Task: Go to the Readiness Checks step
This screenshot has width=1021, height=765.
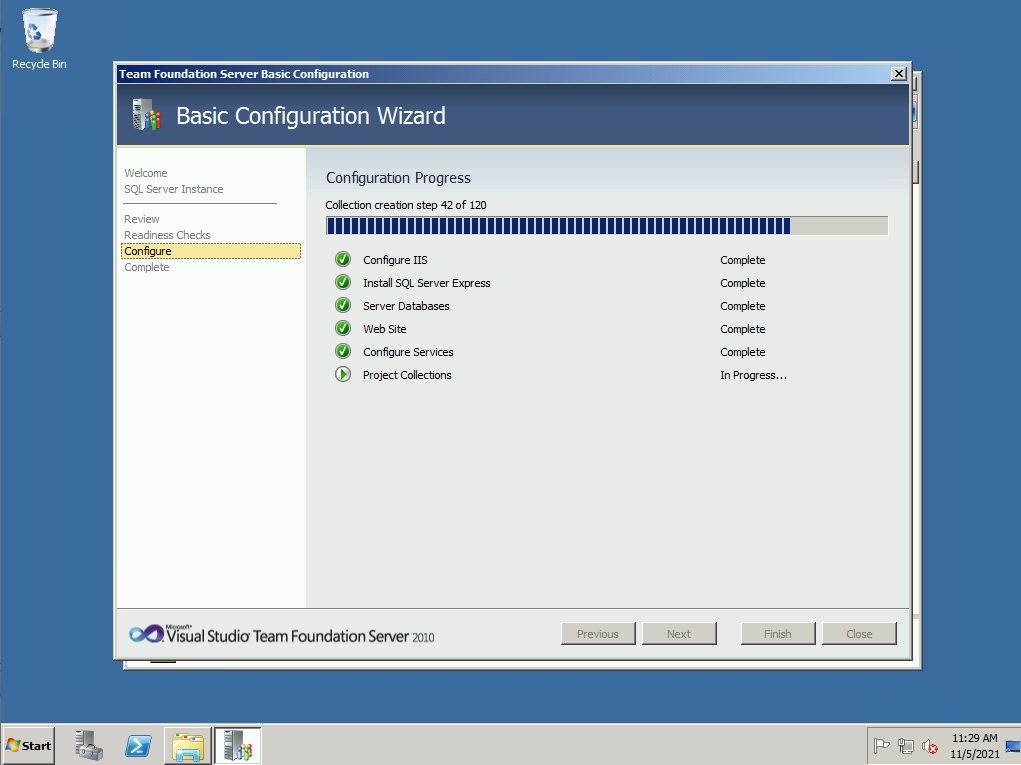Action: [x=167, y=235]
